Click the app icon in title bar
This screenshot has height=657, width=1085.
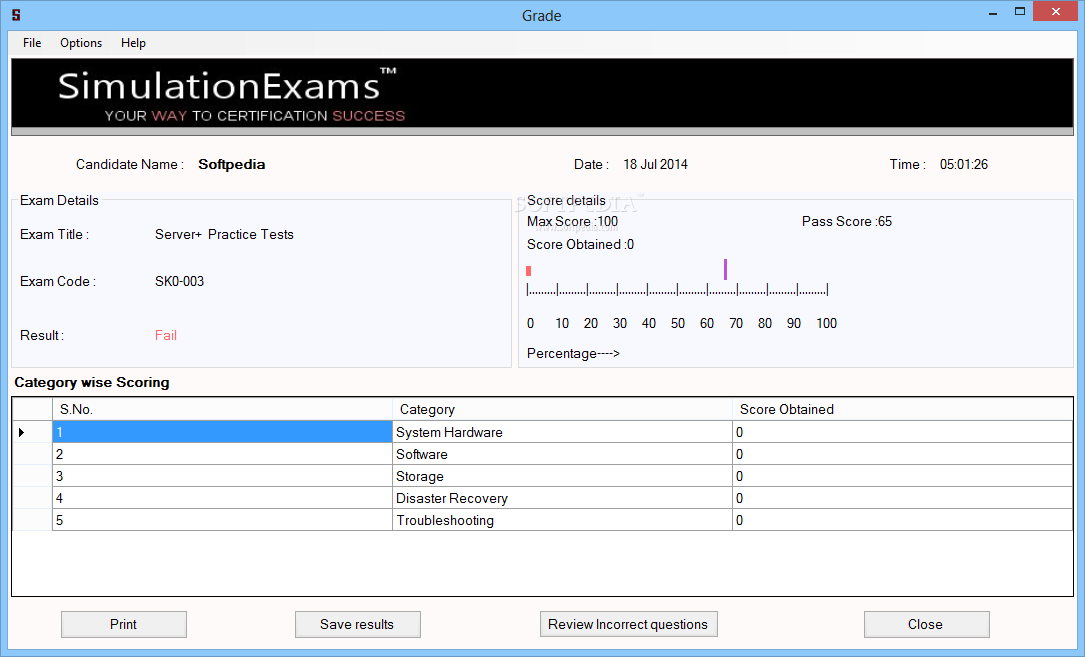(x=16, y=15)
